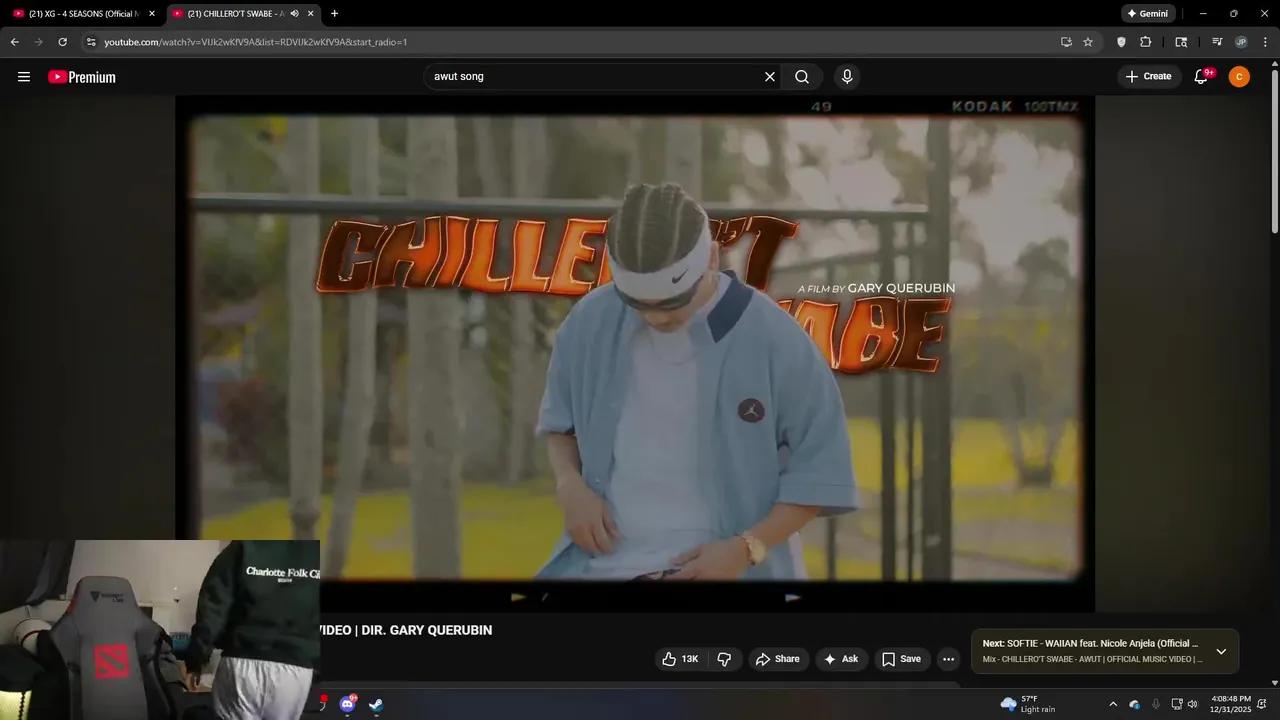Go to YouTube Premium home logo

[x=82, y=77]
